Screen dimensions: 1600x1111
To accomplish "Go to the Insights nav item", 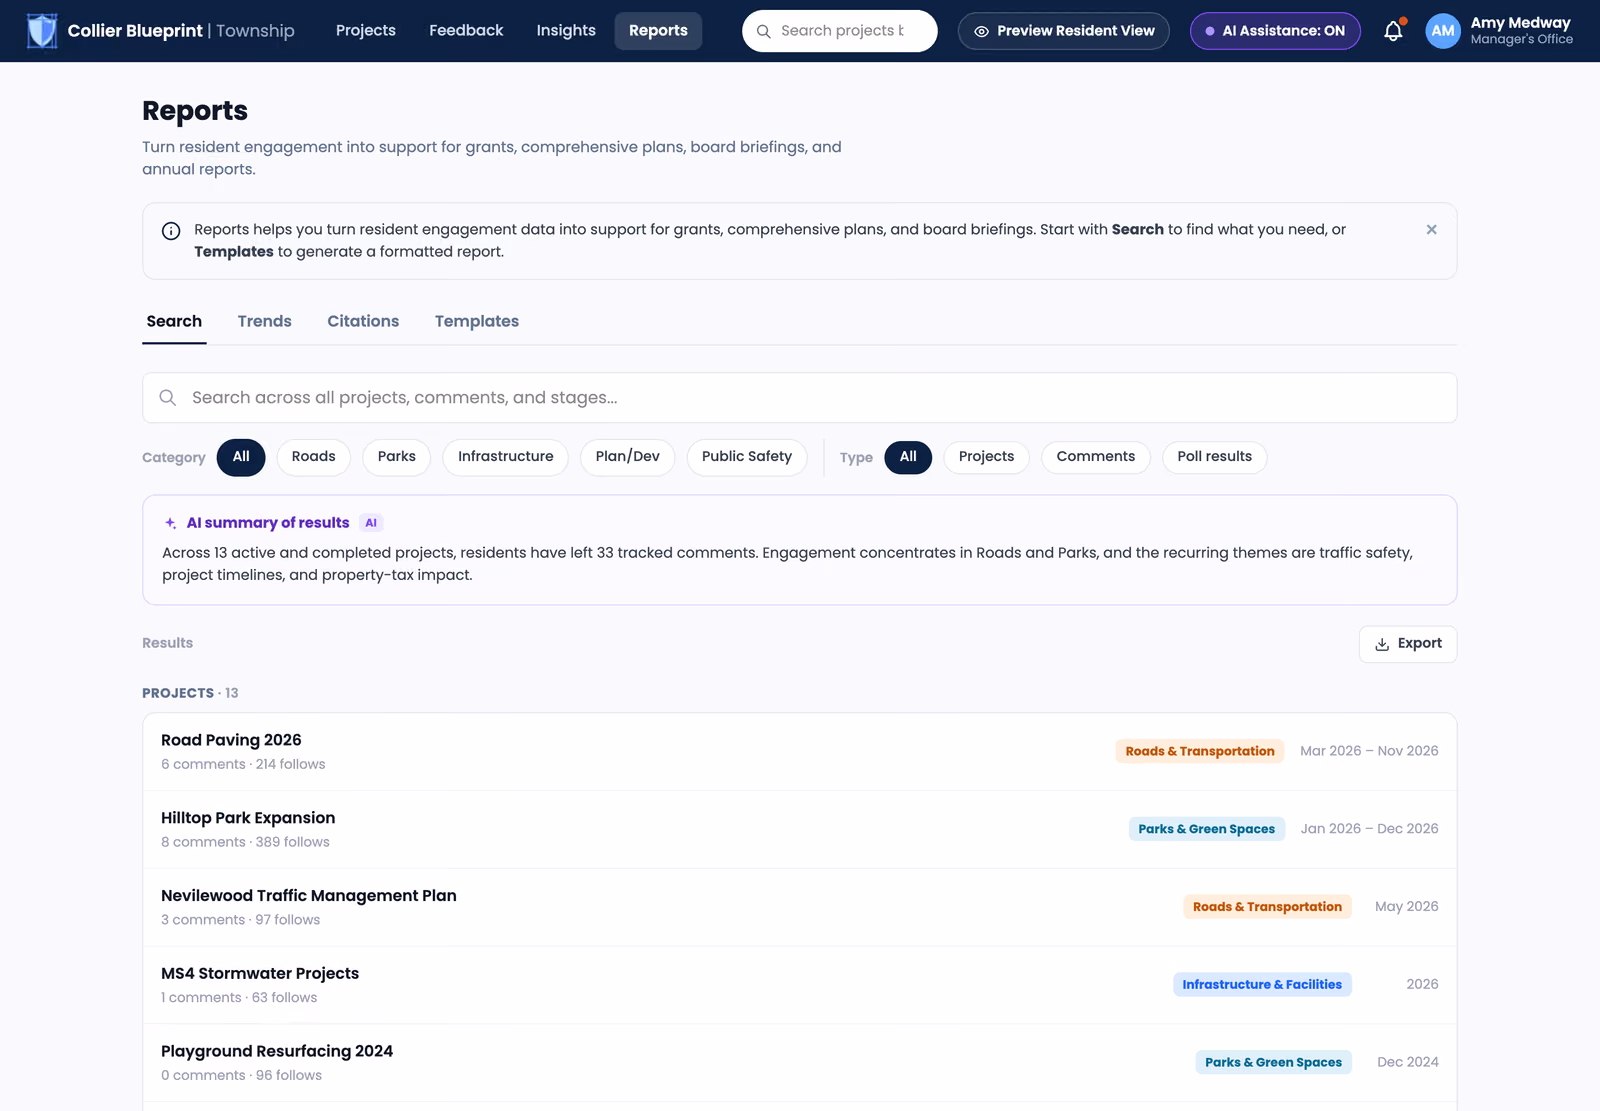I will tap(566, 31).
